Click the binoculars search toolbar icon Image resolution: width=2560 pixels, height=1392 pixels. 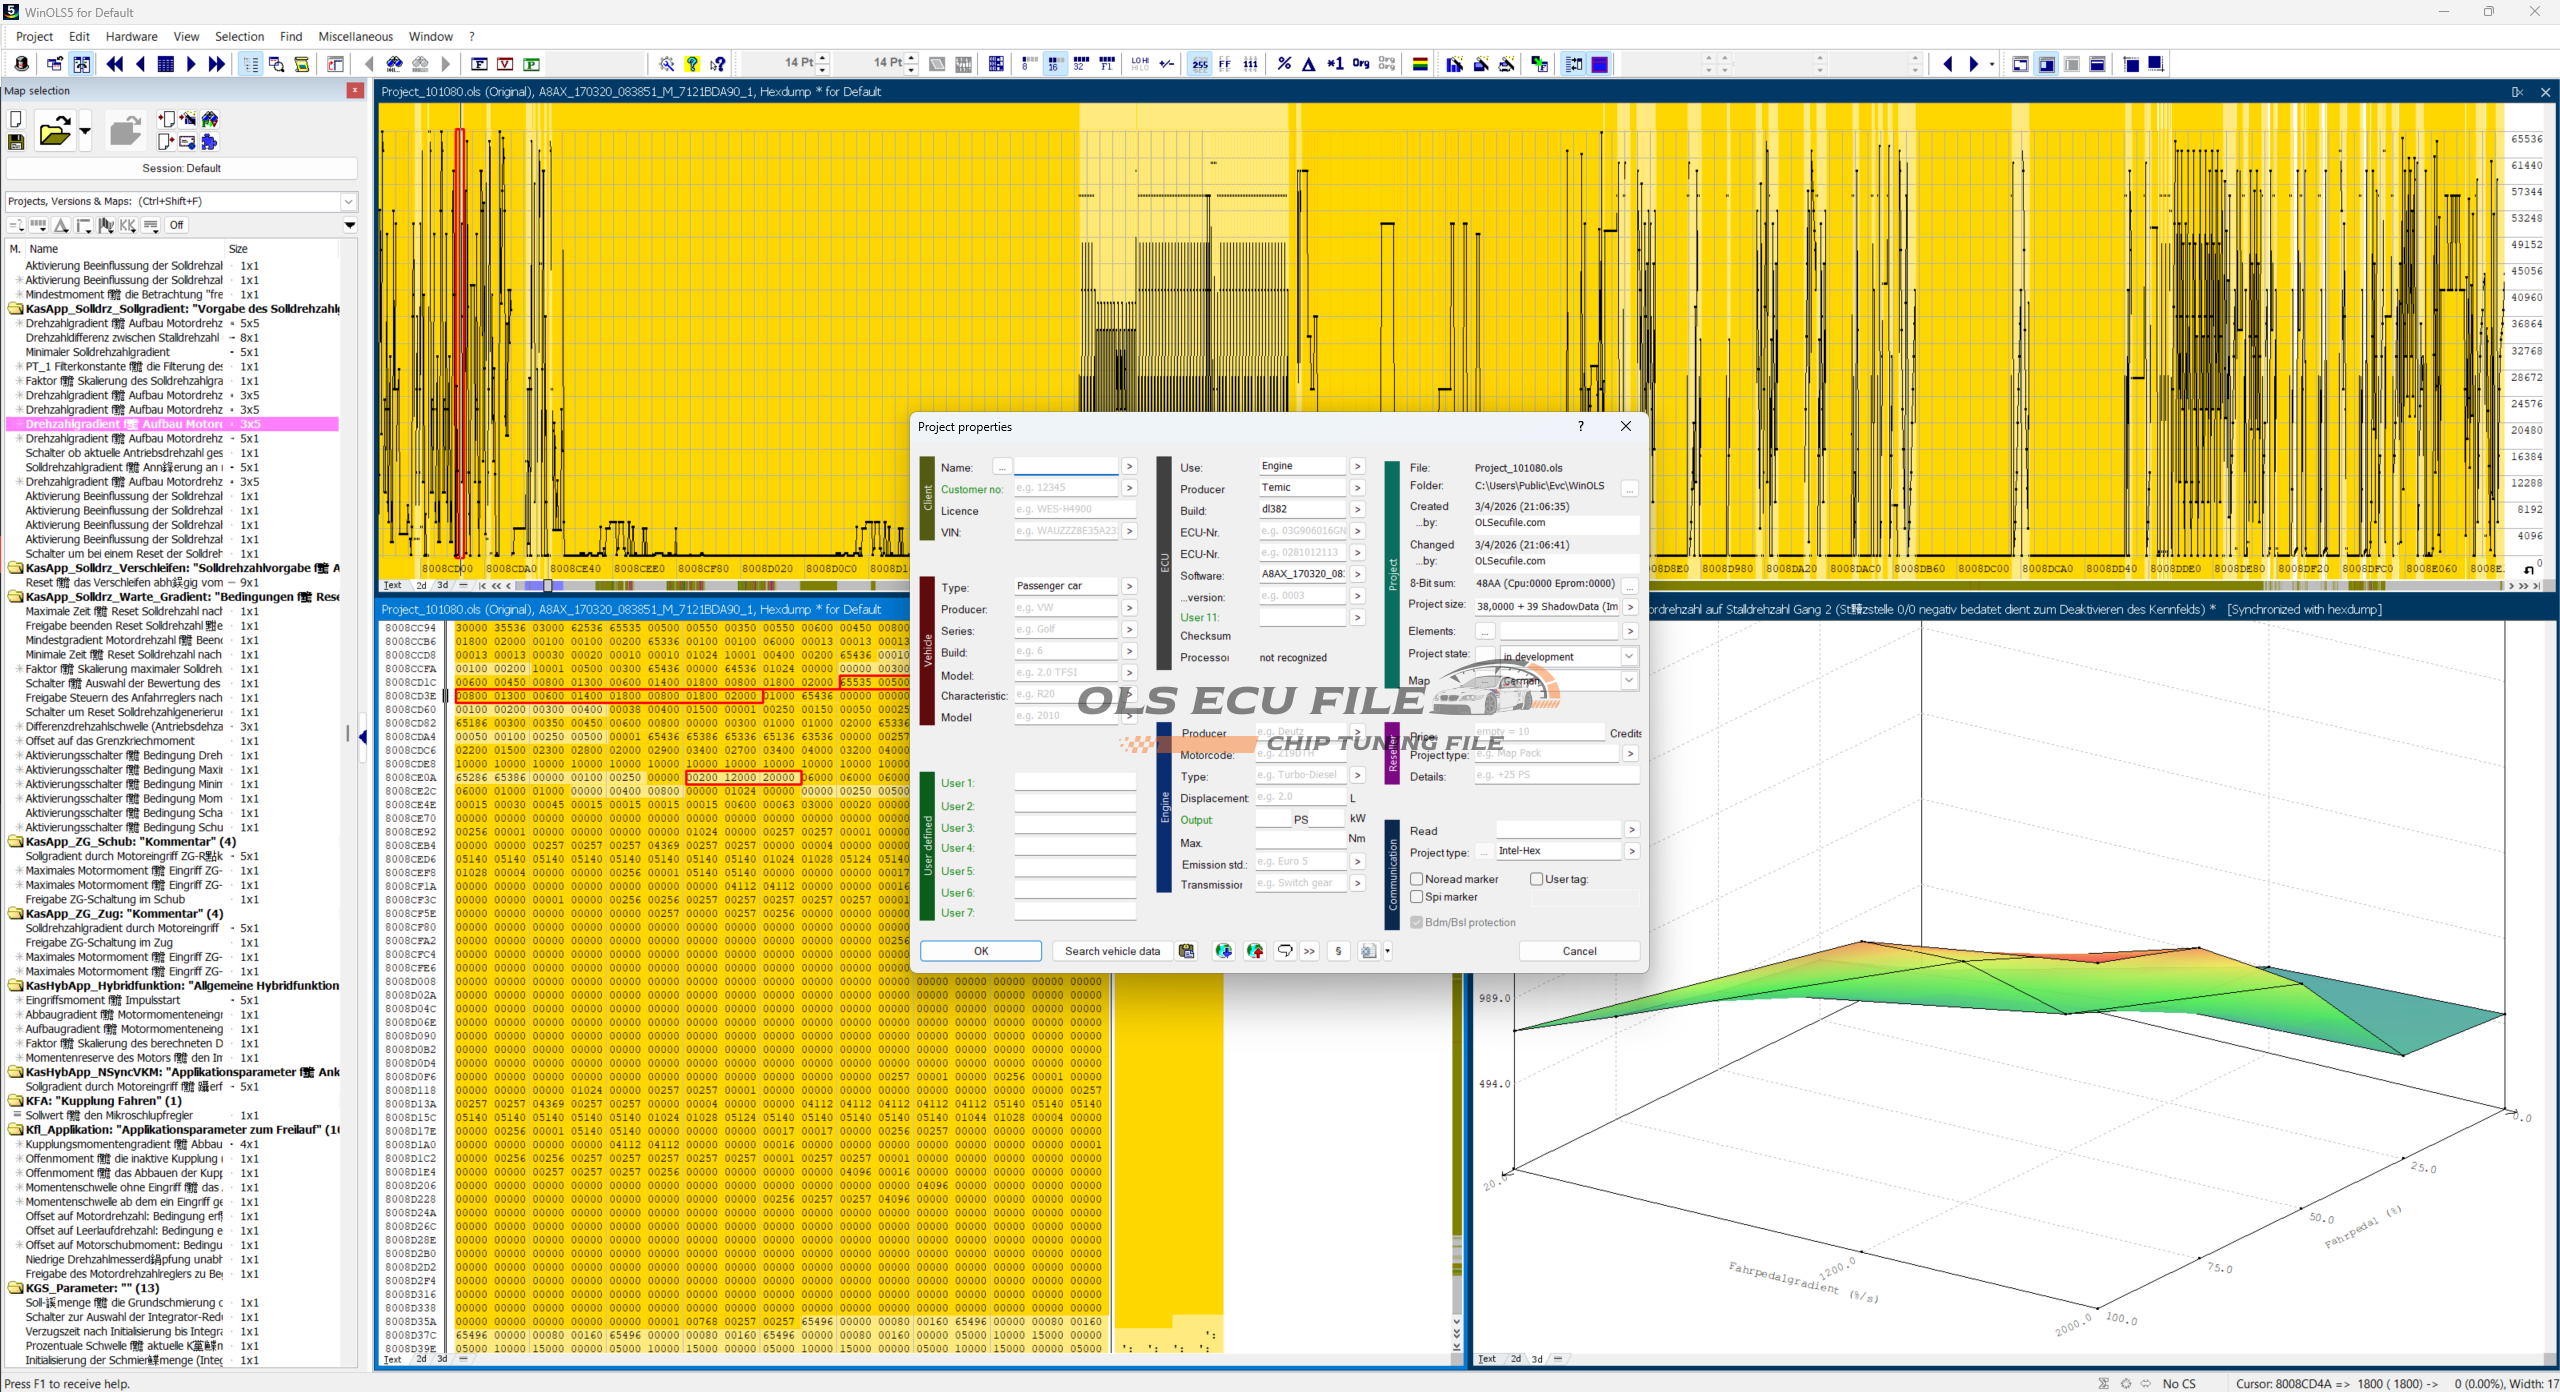click(395, 64)
